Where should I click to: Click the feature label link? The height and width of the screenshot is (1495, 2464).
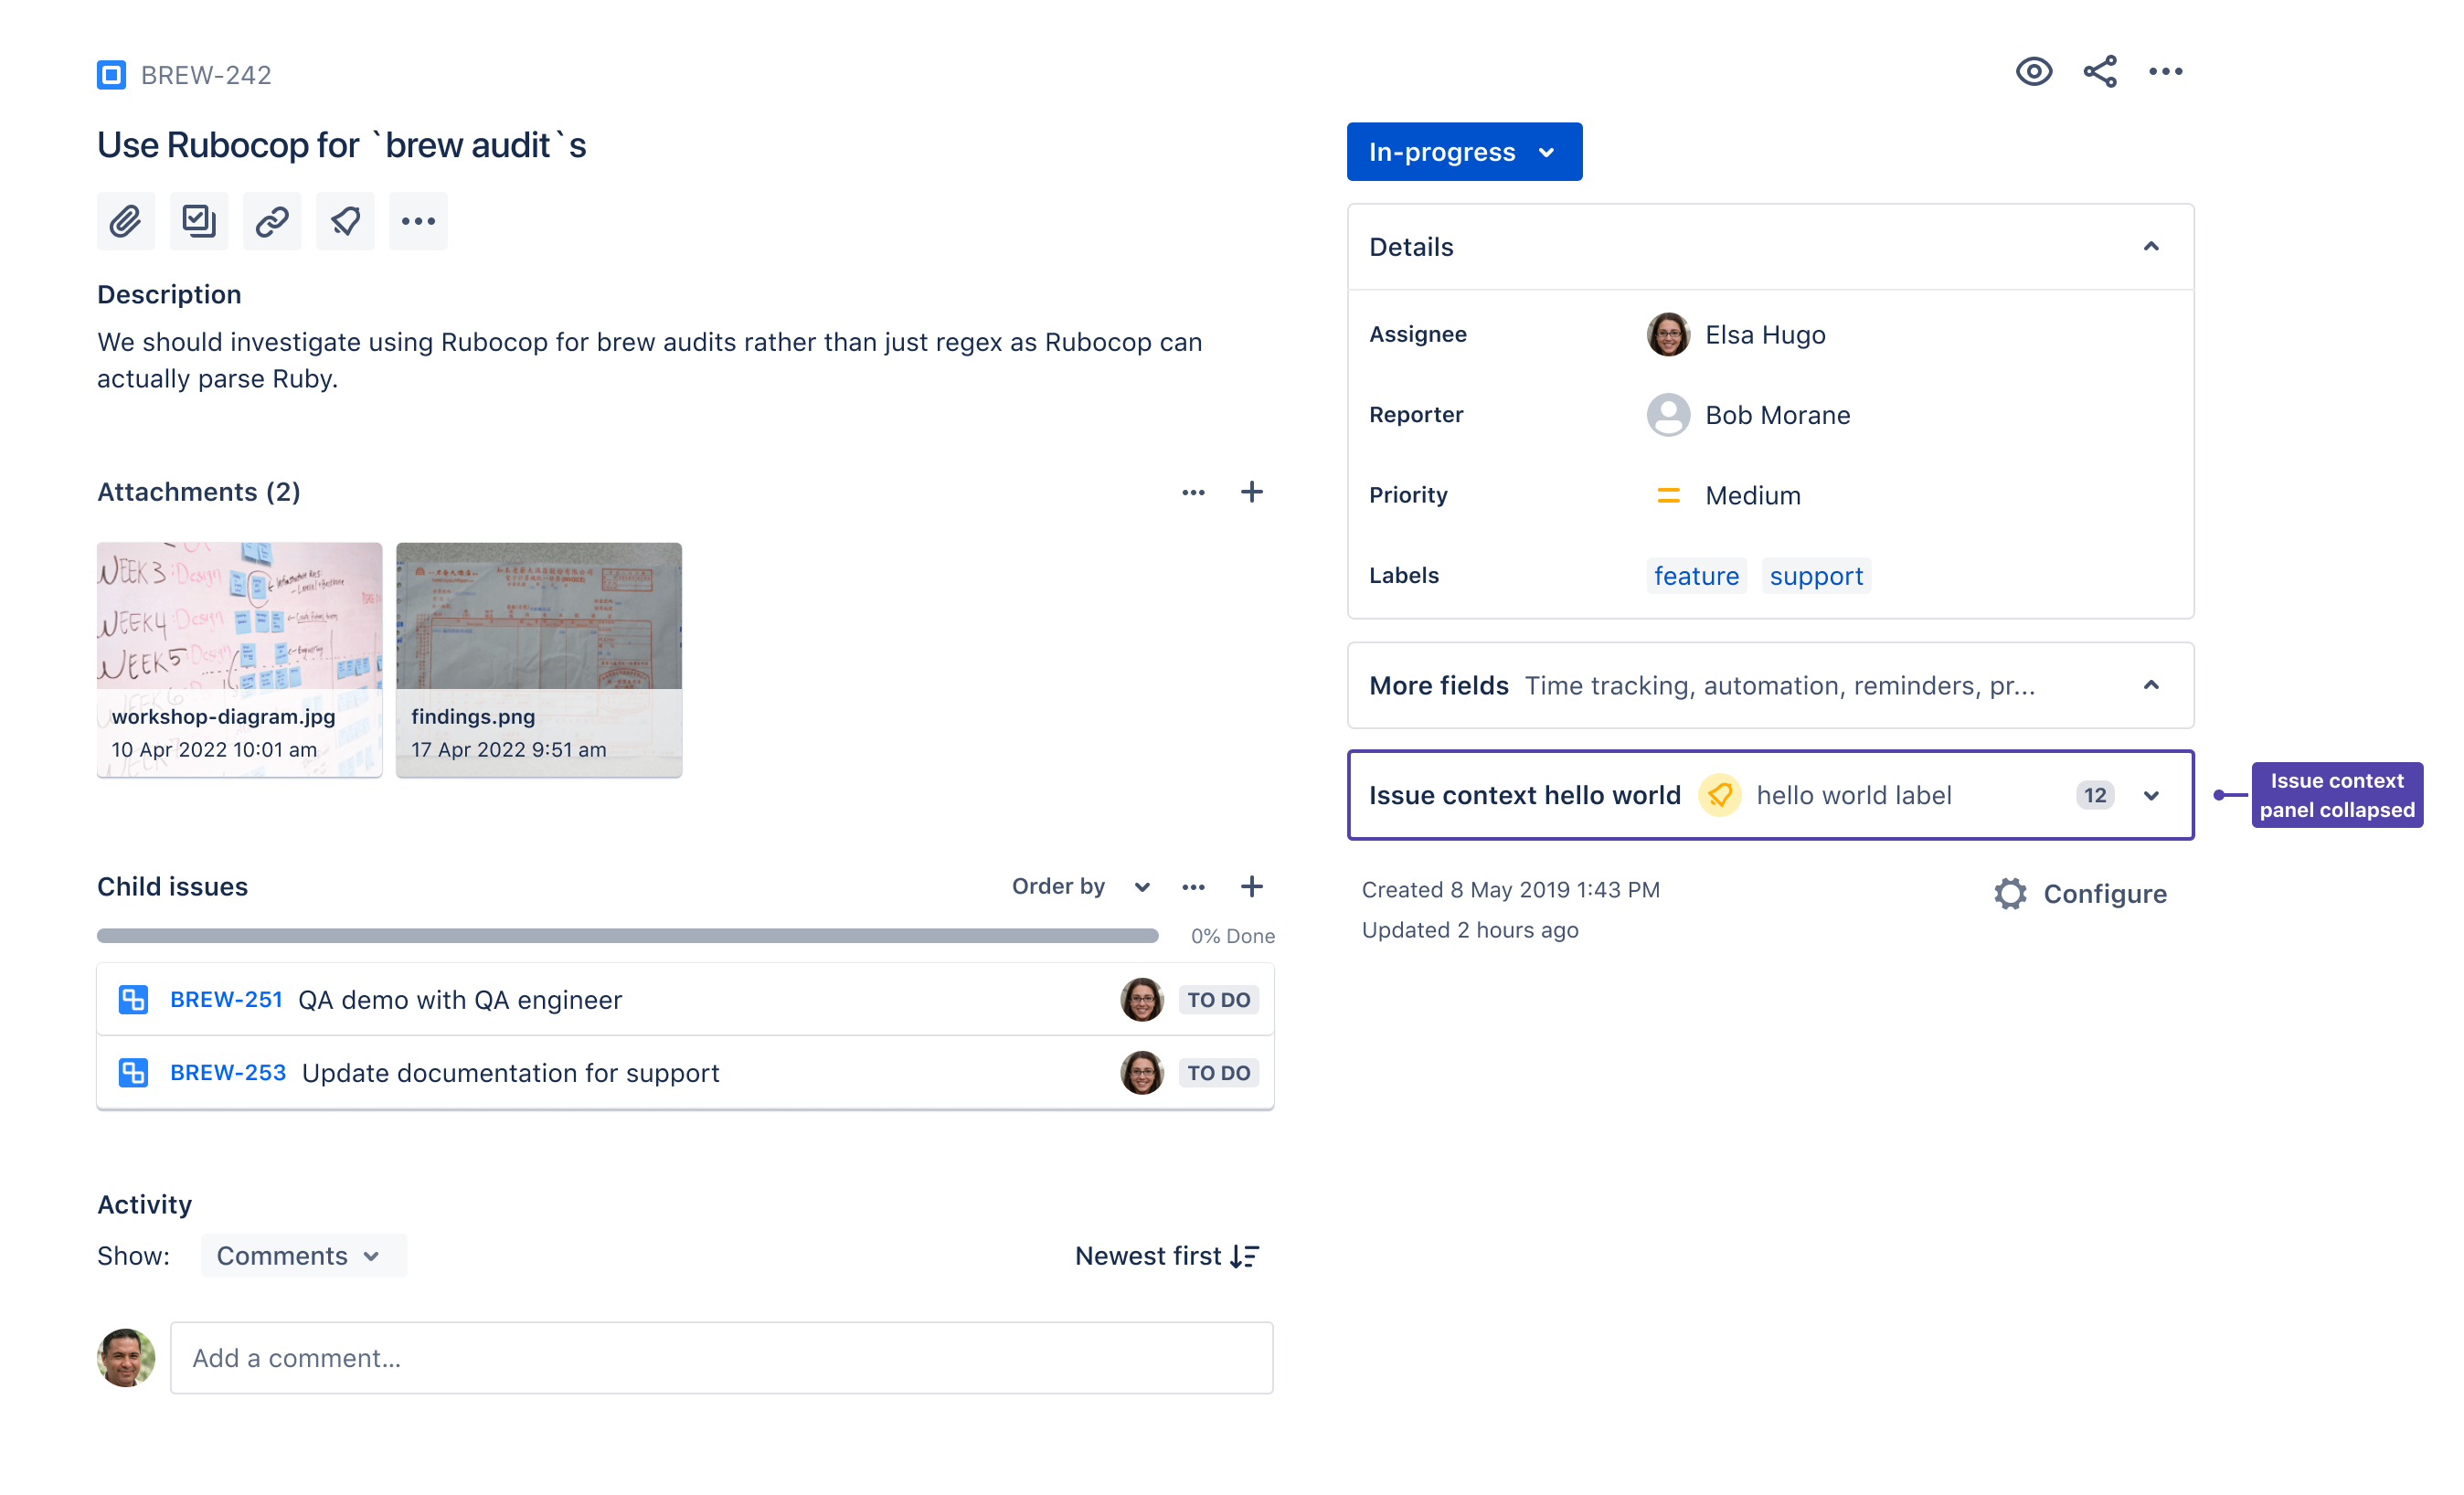tap(1696, 576)
